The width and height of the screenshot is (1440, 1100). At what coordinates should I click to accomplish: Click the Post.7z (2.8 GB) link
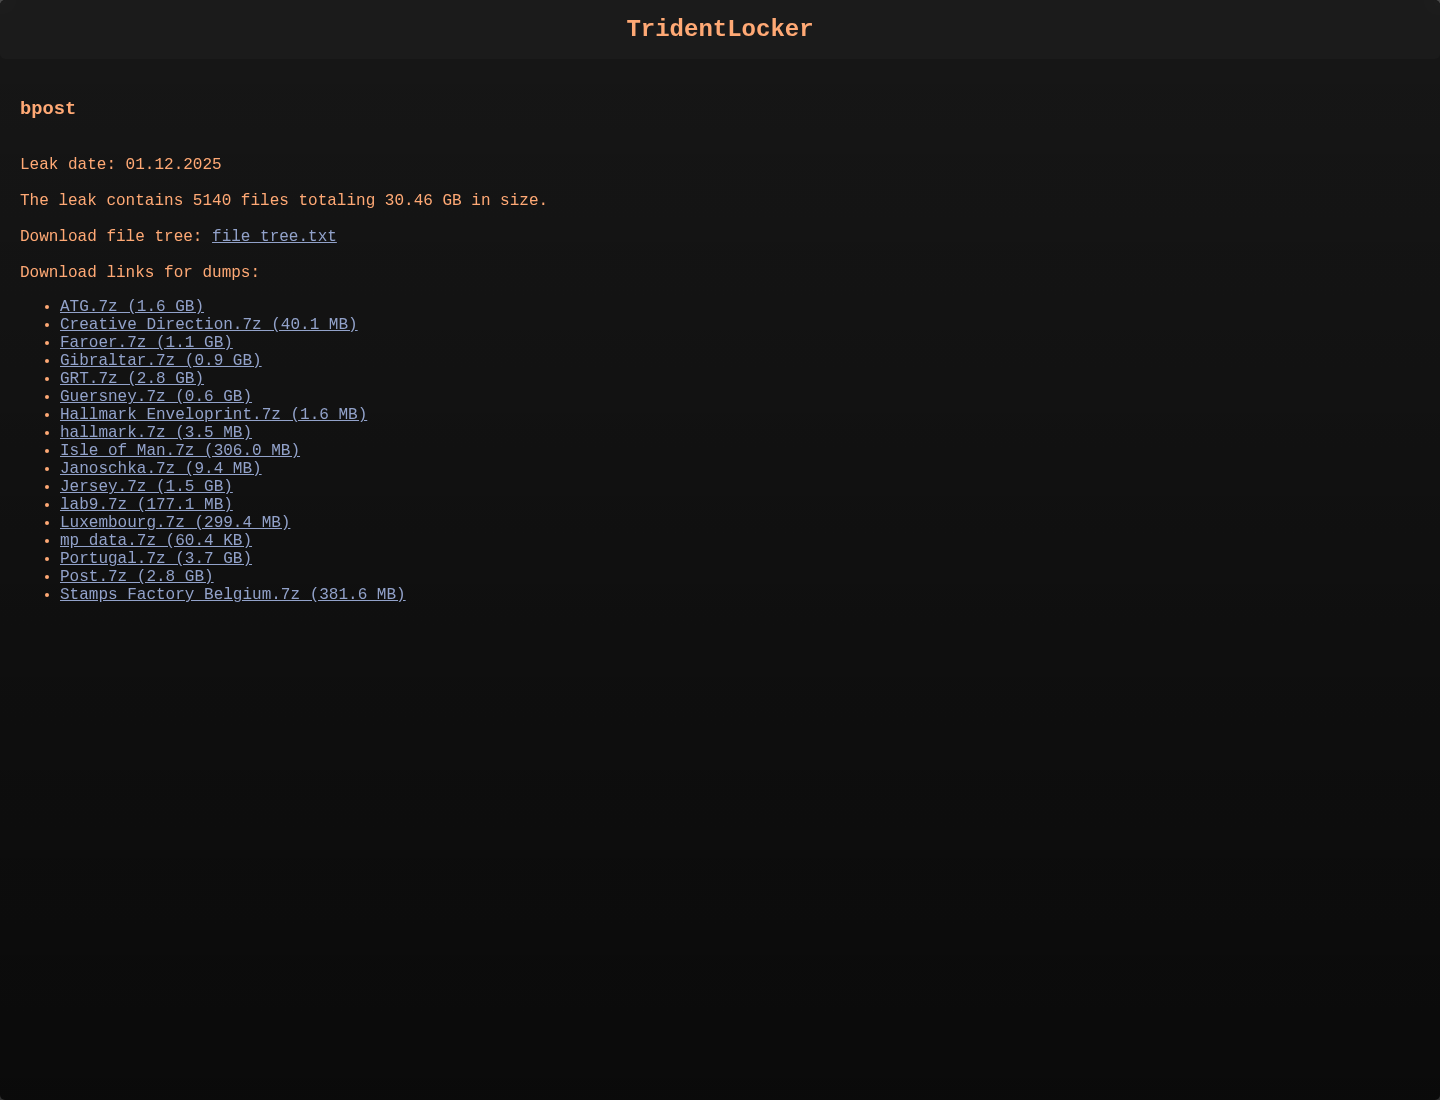click(137, 577)
